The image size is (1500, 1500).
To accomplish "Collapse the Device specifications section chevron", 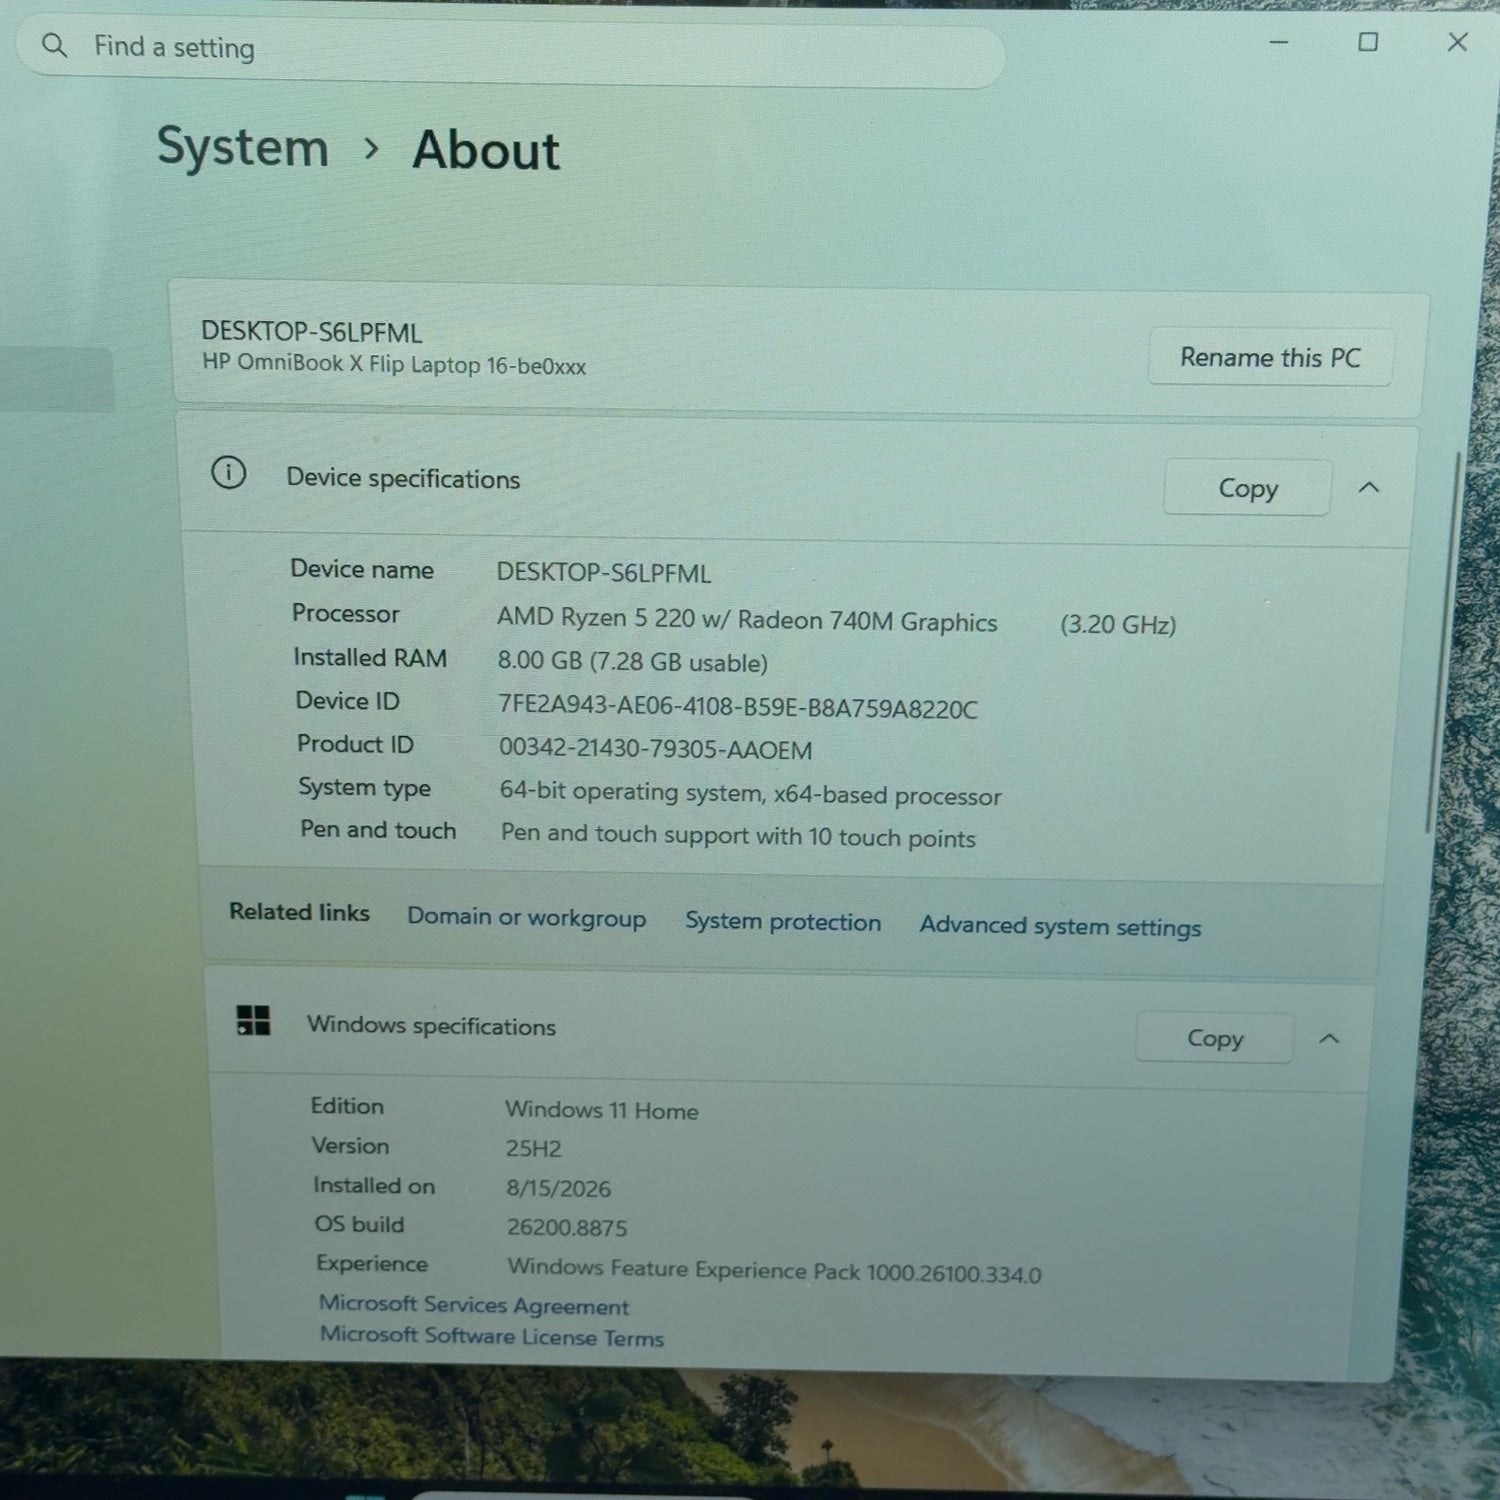I will 1369,488.
